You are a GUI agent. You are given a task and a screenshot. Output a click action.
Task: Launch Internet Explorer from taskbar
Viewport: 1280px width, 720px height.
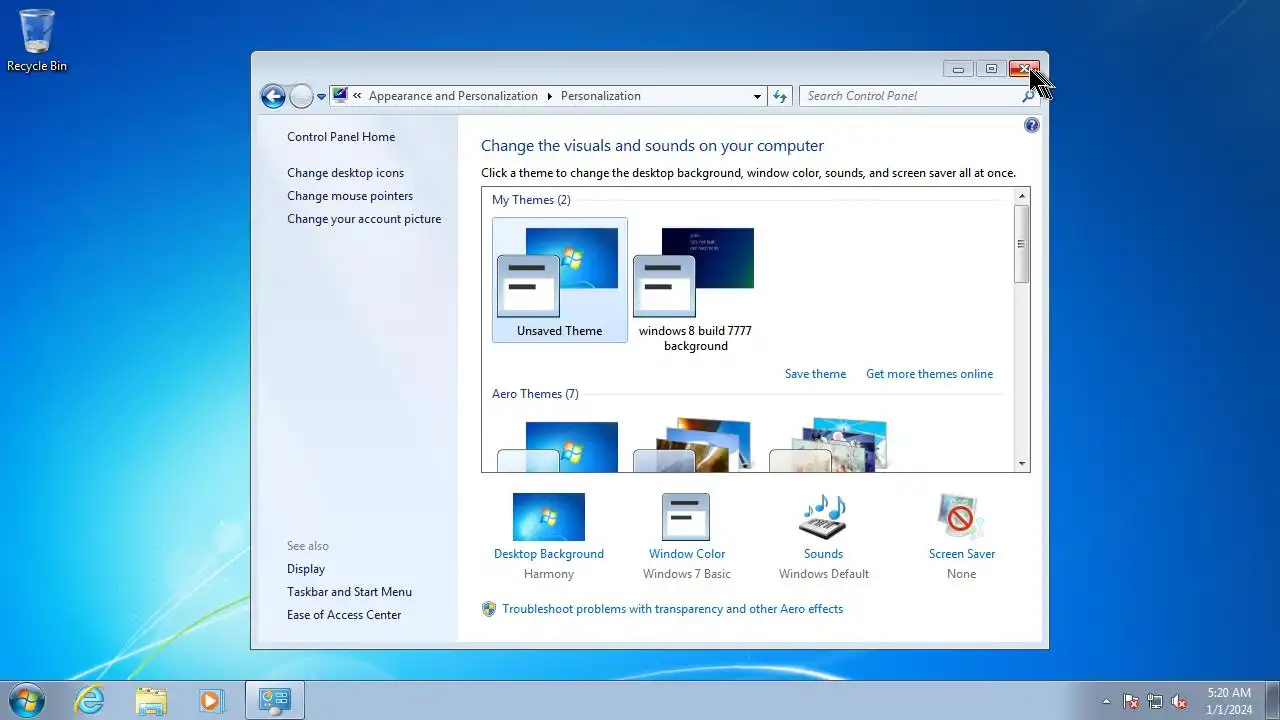point(90,700)
